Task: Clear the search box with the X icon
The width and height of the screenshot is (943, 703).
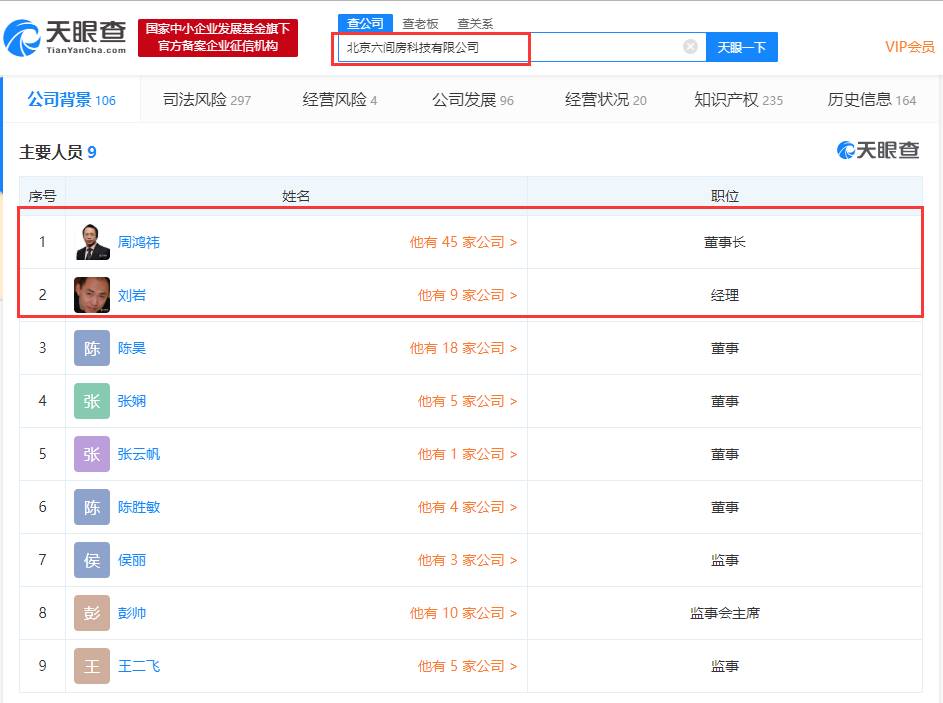Action: 690,46
